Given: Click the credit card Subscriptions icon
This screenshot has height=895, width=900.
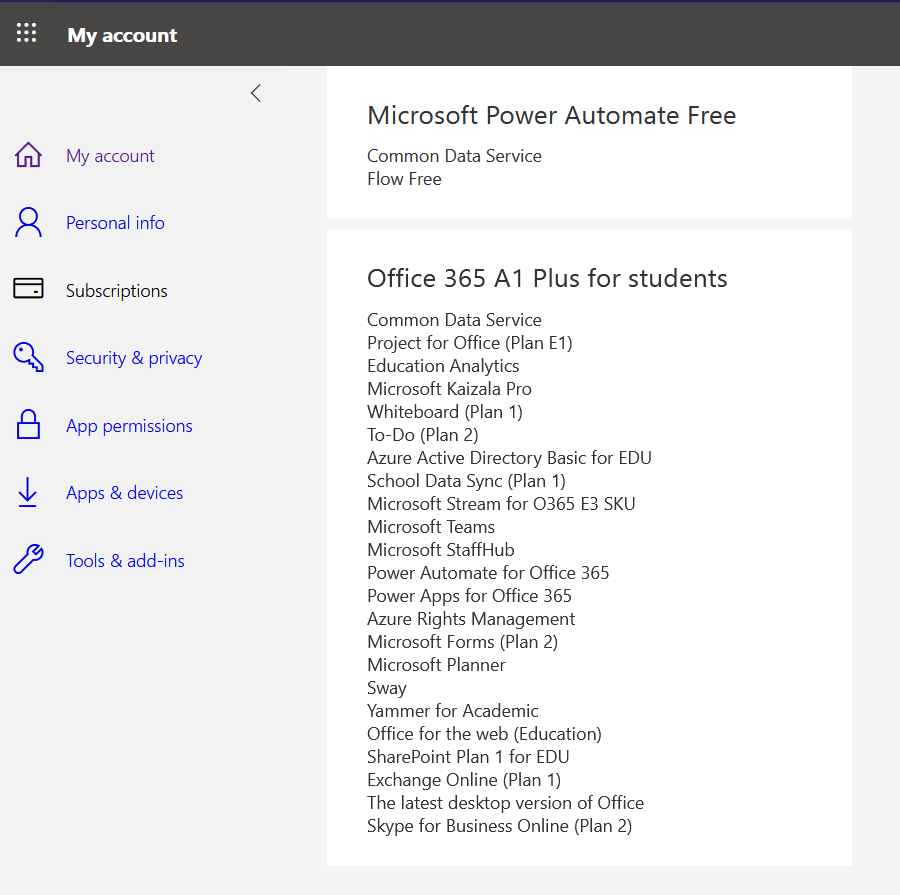Looking at the screenshot, I should click(28, 290).
